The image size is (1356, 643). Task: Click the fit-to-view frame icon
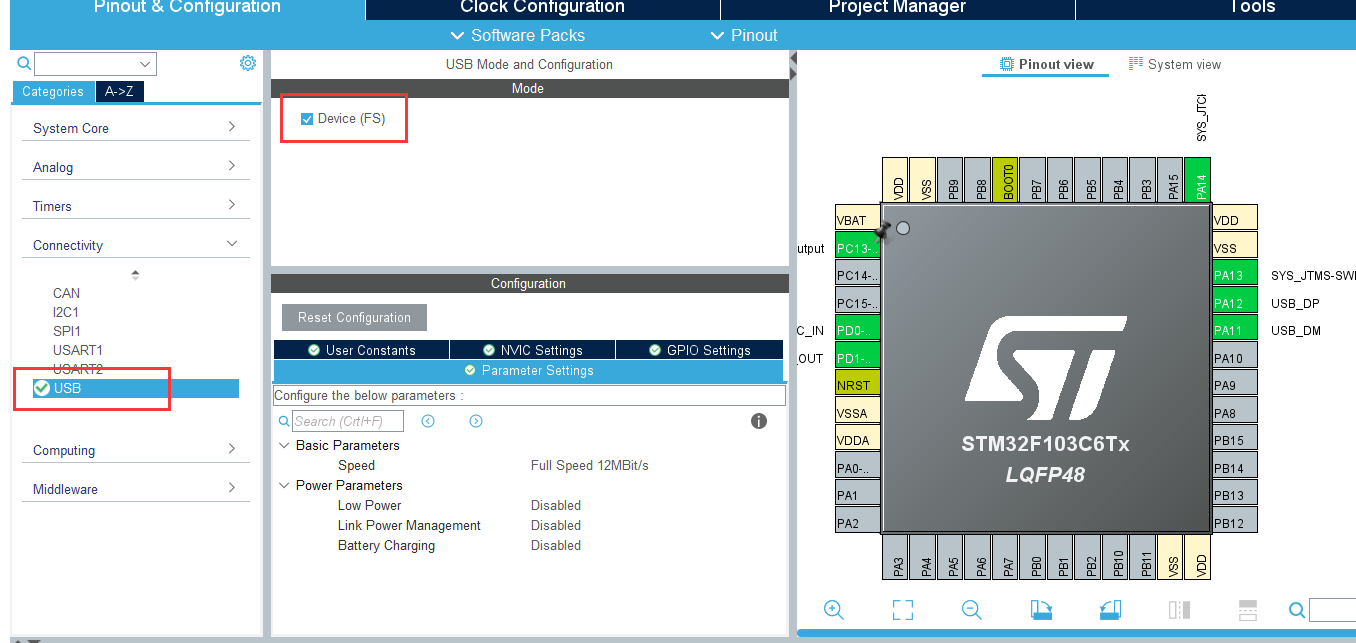point(902,609)
